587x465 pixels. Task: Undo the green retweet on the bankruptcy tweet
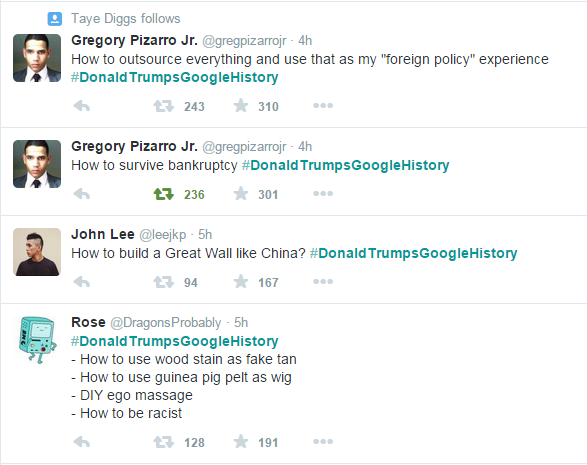pyautogui.click(x=164, y=194)
